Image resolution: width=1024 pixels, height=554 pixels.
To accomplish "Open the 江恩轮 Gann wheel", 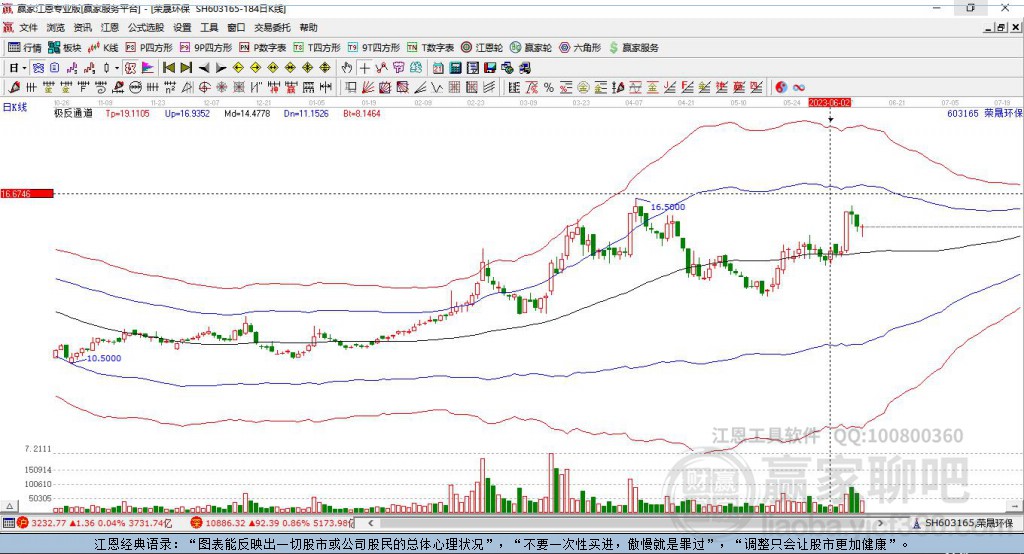I will click(482, 48).
